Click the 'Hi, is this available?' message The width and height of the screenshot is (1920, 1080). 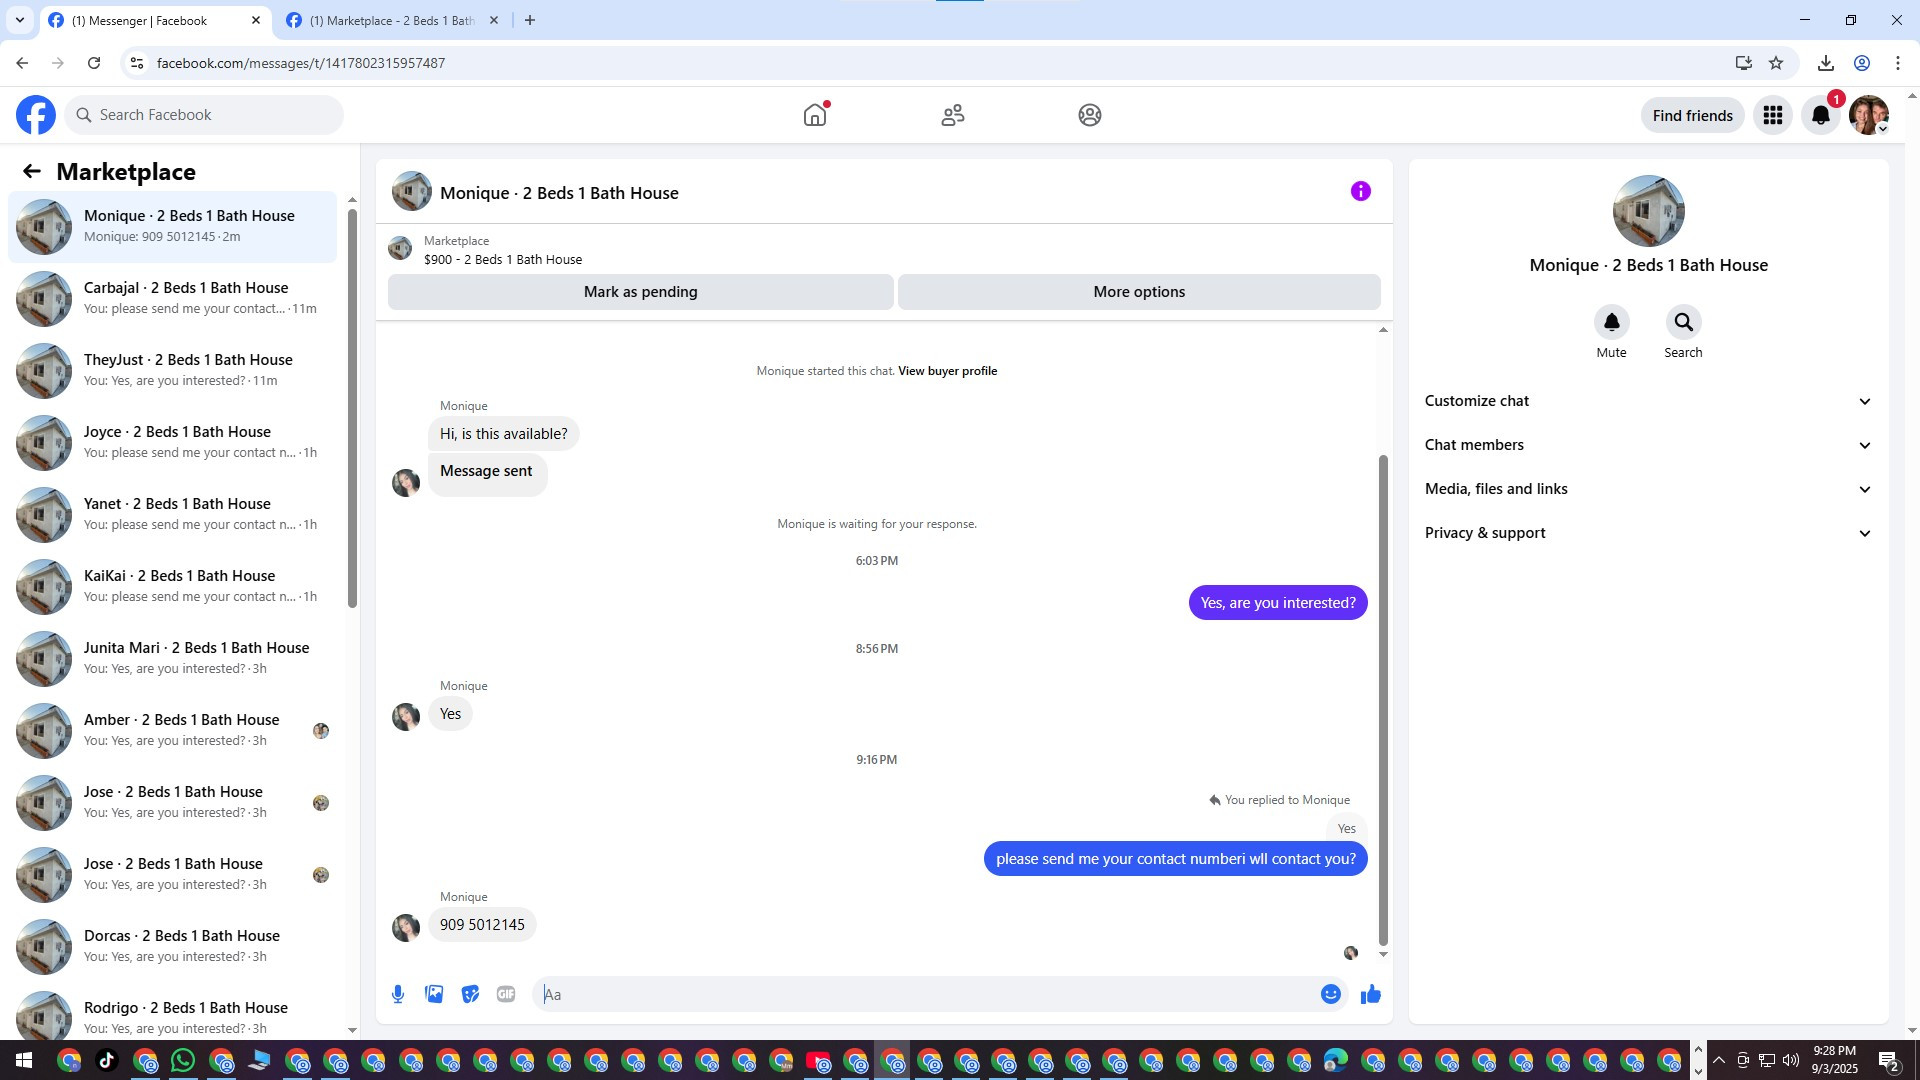[503, 434]
